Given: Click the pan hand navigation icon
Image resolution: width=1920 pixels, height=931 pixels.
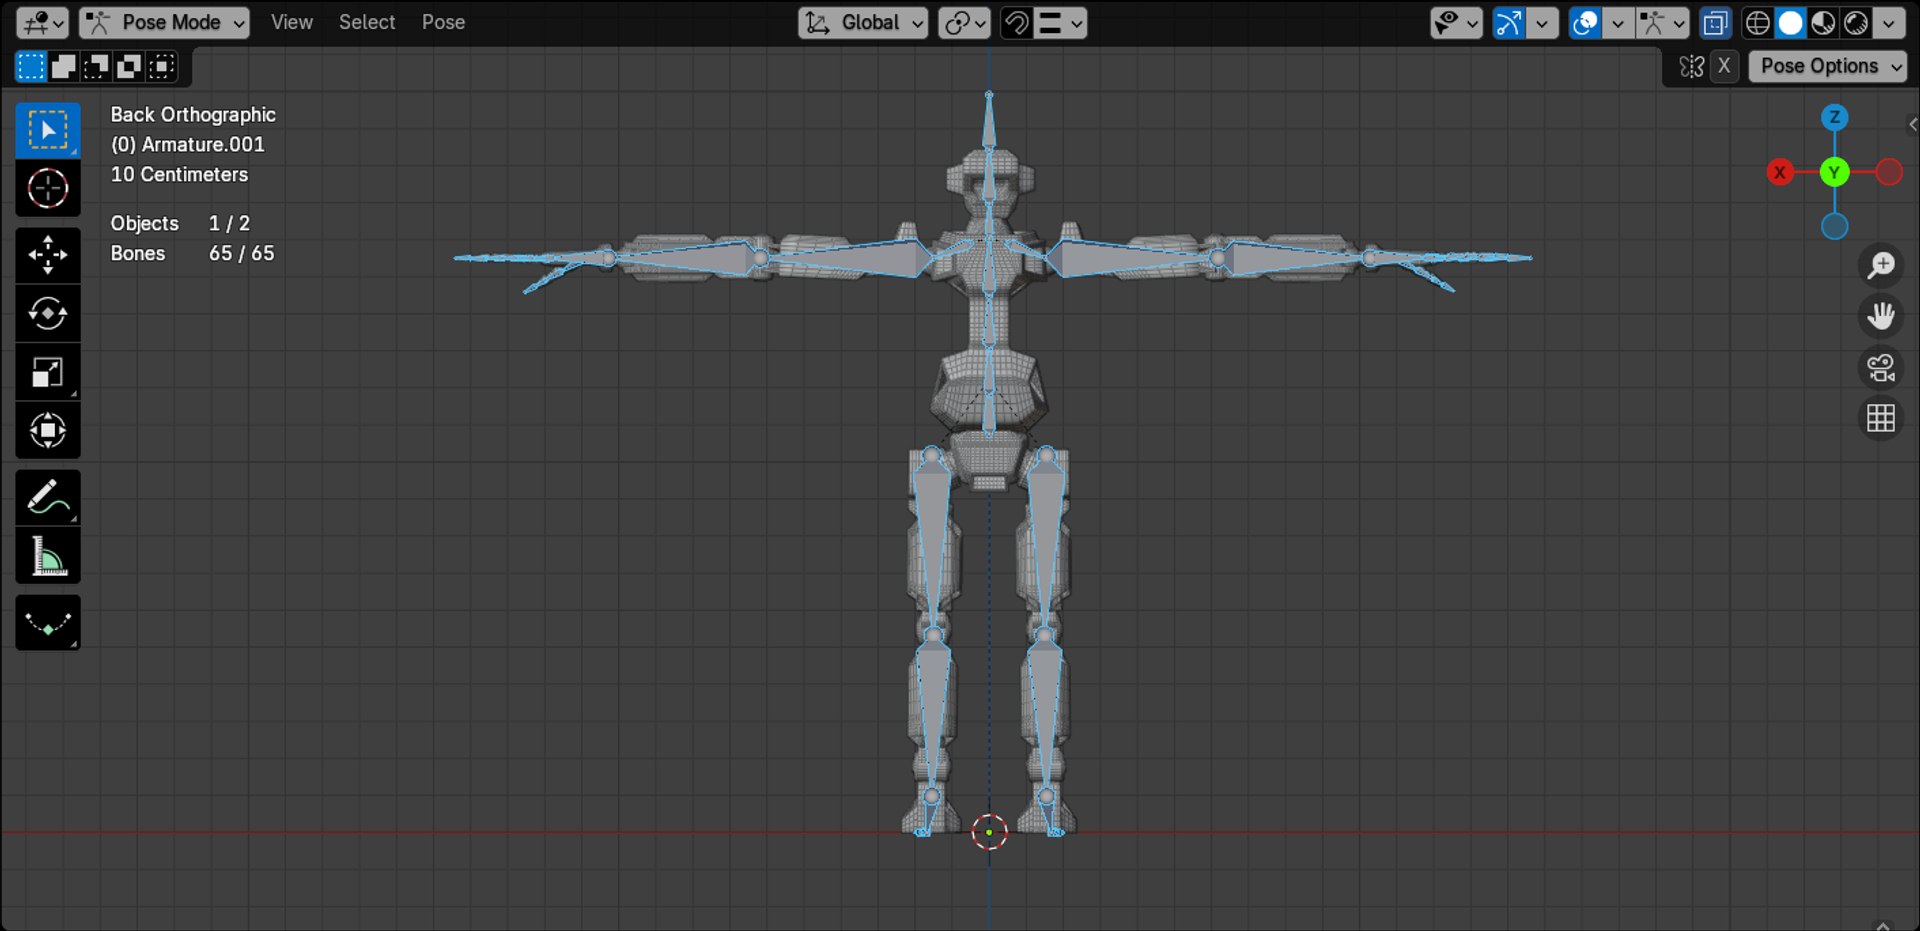Looking at the screenshot, I should (x=1881, y=316).
